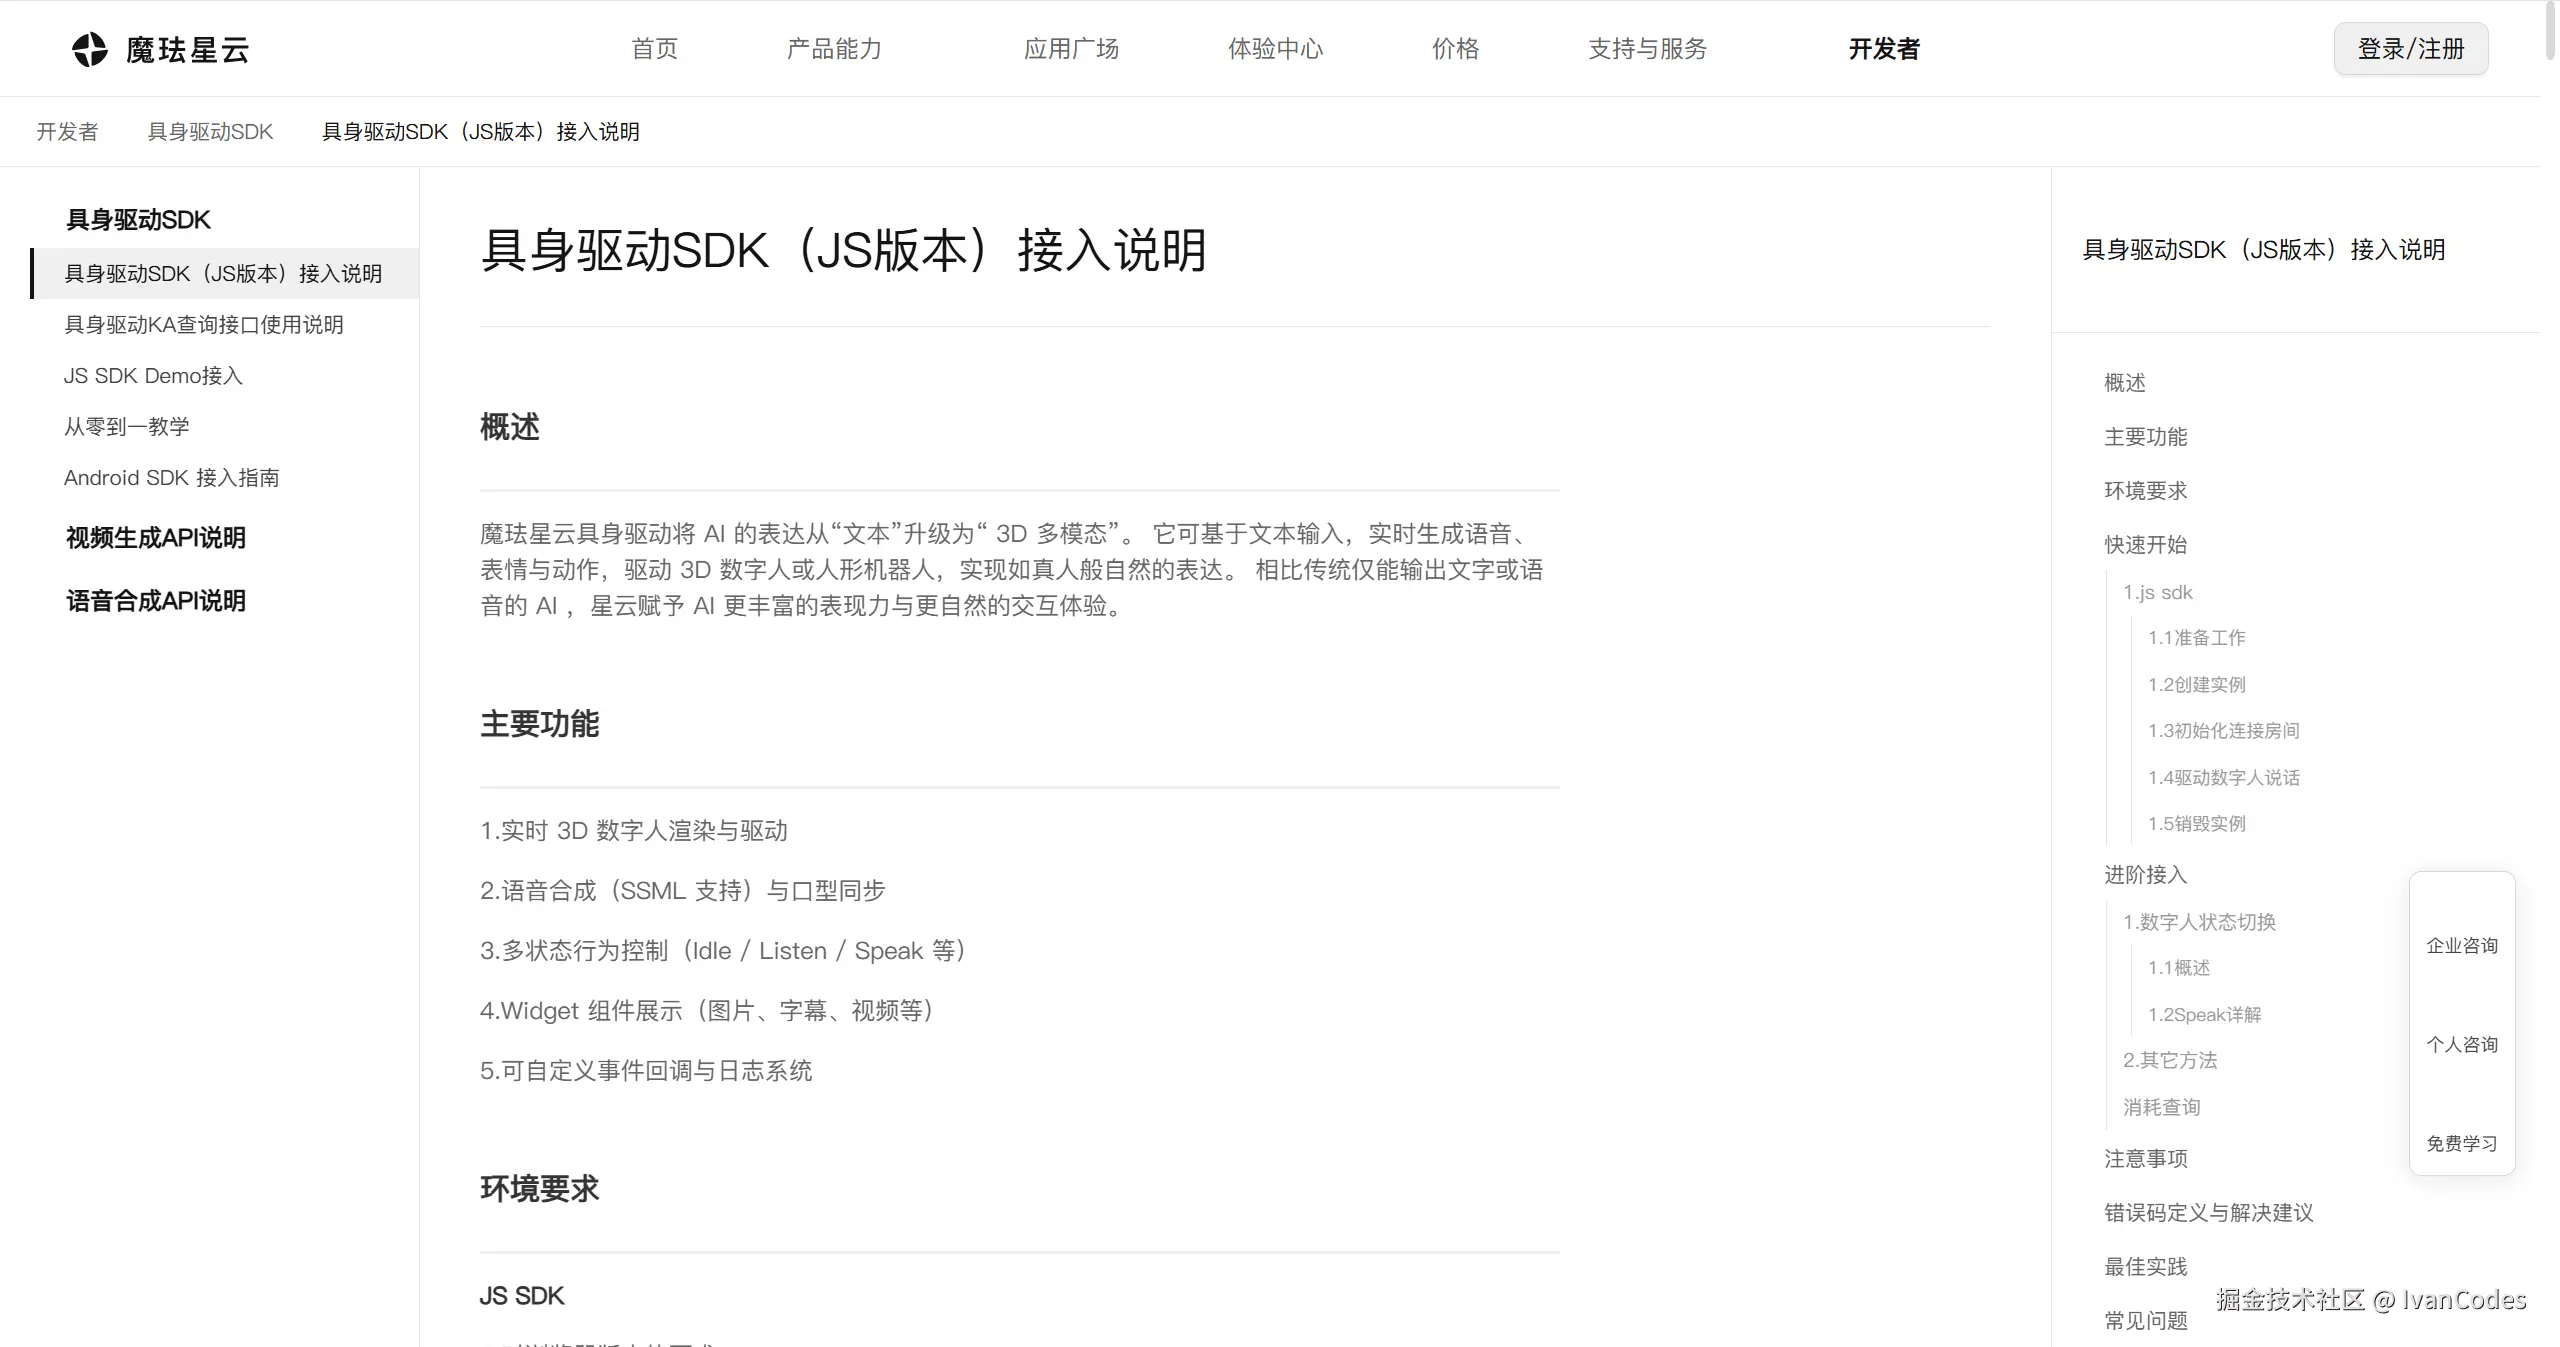Open the 产品能力 menu

tap(834, 49)
